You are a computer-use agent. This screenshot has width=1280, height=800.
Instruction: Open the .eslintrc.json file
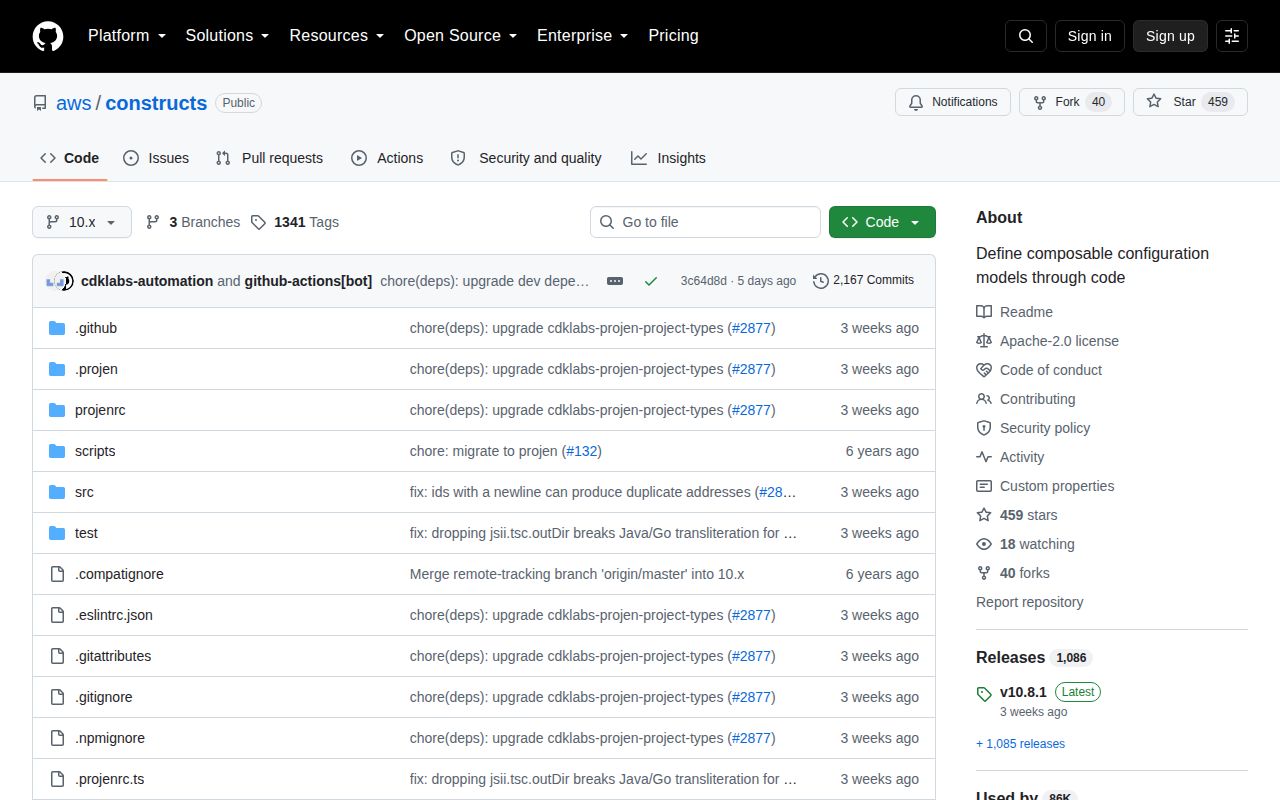pyautogui.click(x=114, y=615)
